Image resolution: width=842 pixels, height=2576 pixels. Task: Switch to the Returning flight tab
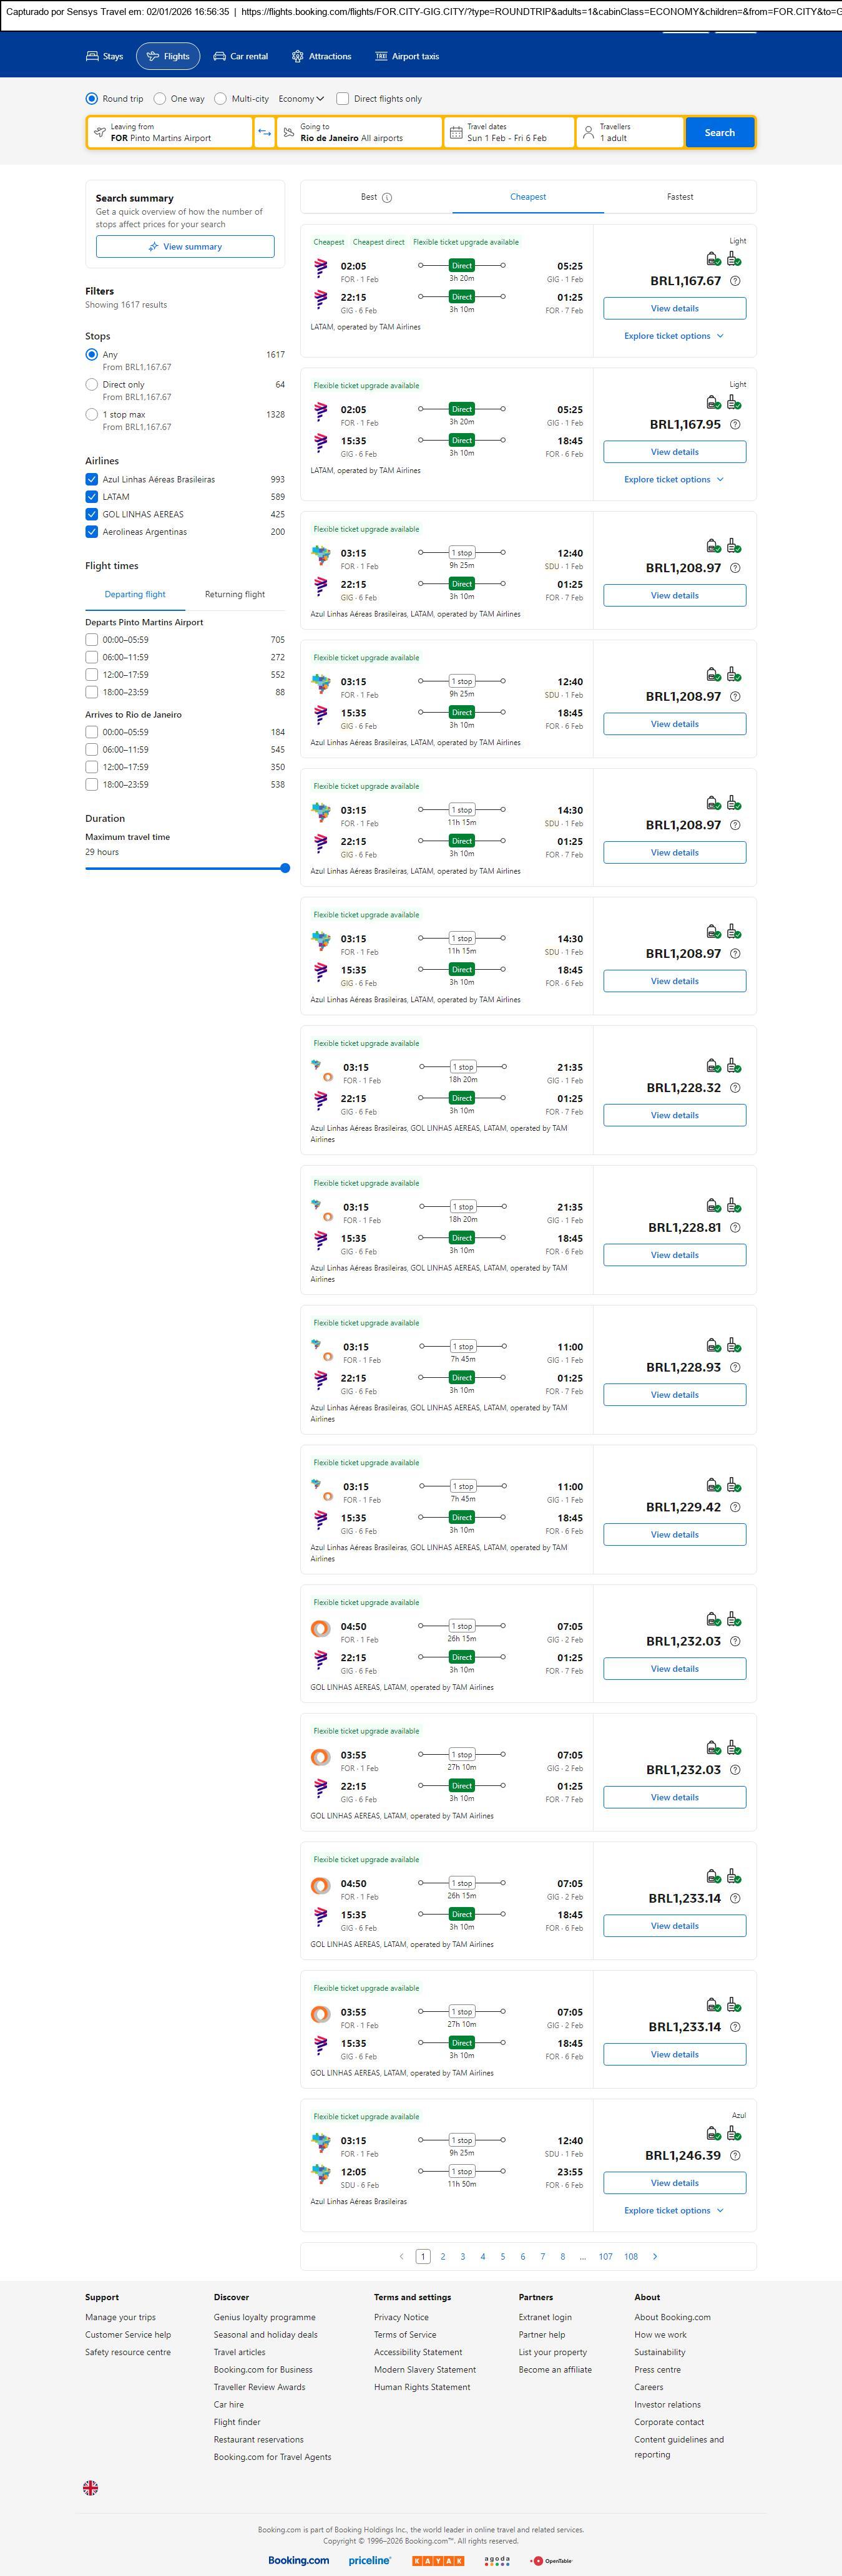(235, 594)
